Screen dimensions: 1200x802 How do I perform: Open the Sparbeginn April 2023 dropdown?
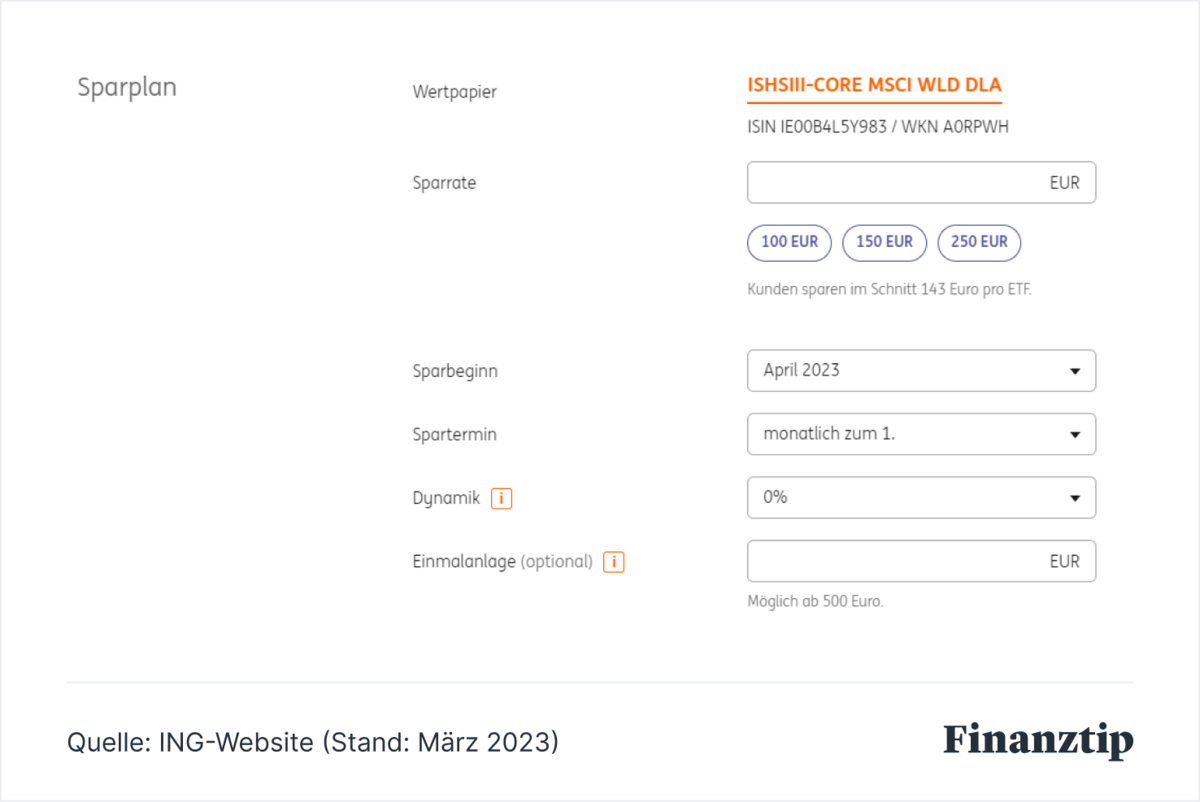(921, 370)
